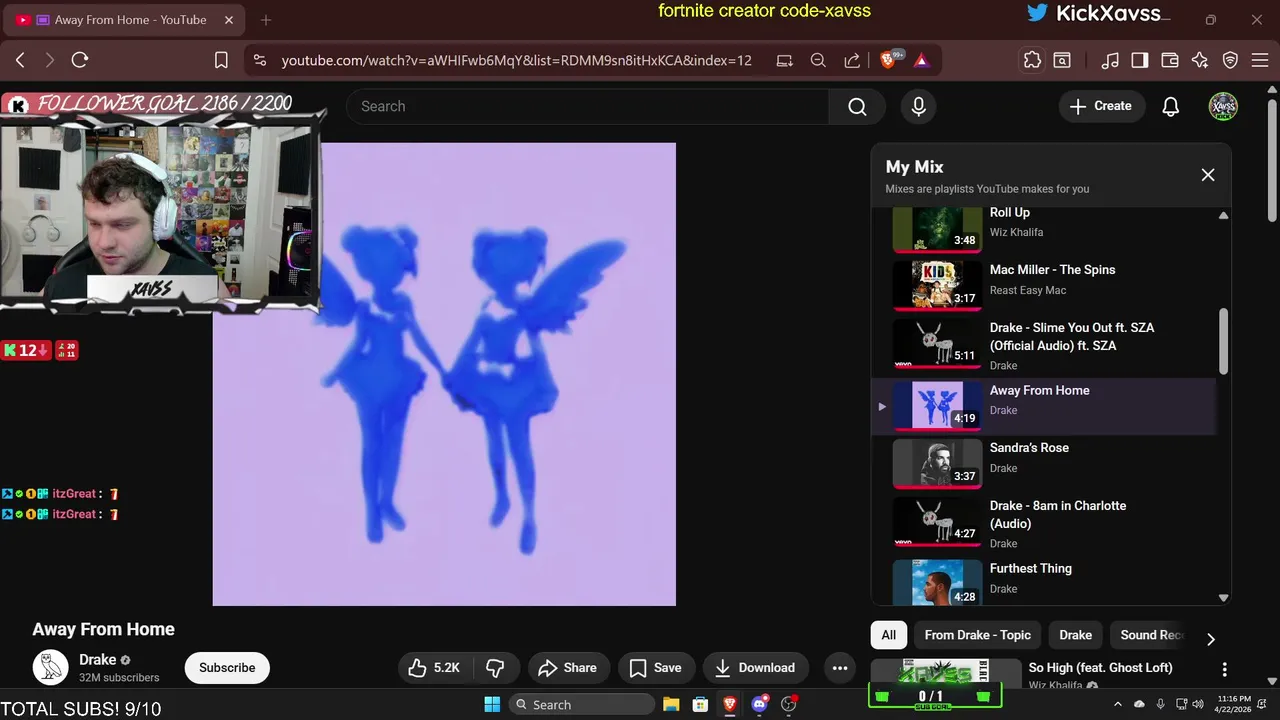Close the My Mix playlist panel

pyautogui.click(x=1208, y=175)
